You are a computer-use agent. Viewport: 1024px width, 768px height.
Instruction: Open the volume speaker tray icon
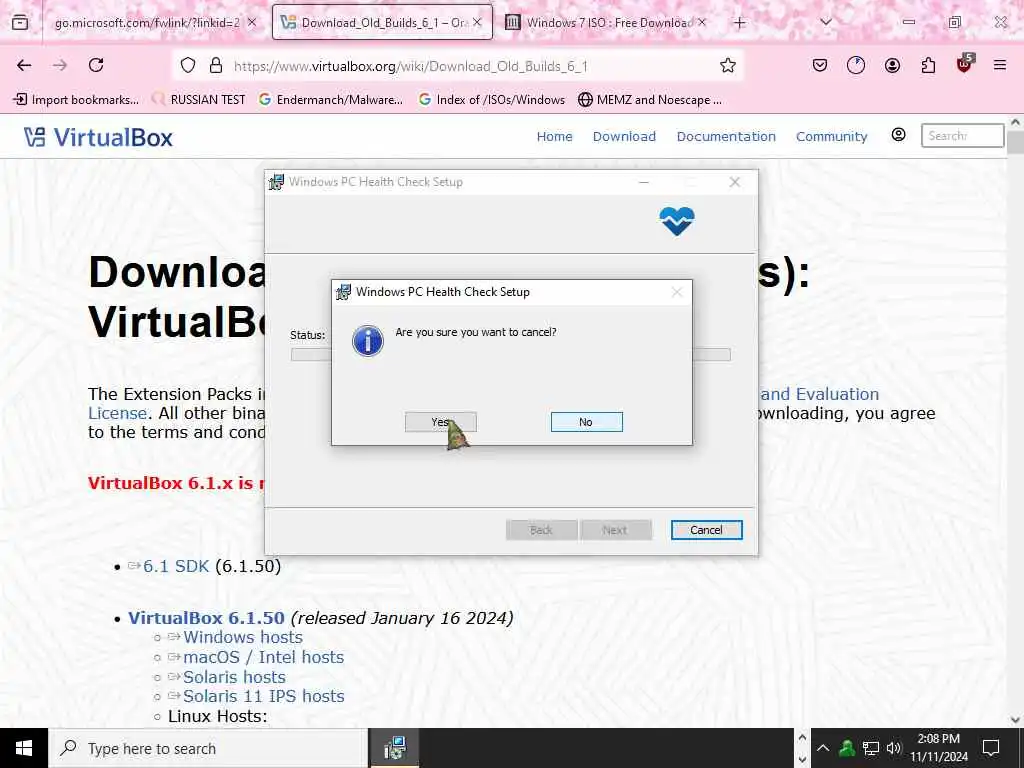(x=893, y=748)
